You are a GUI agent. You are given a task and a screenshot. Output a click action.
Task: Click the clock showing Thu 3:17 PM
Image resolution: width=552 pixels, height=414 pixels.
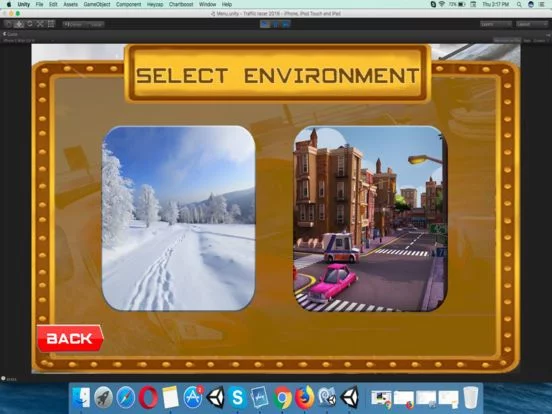[495, 4]
